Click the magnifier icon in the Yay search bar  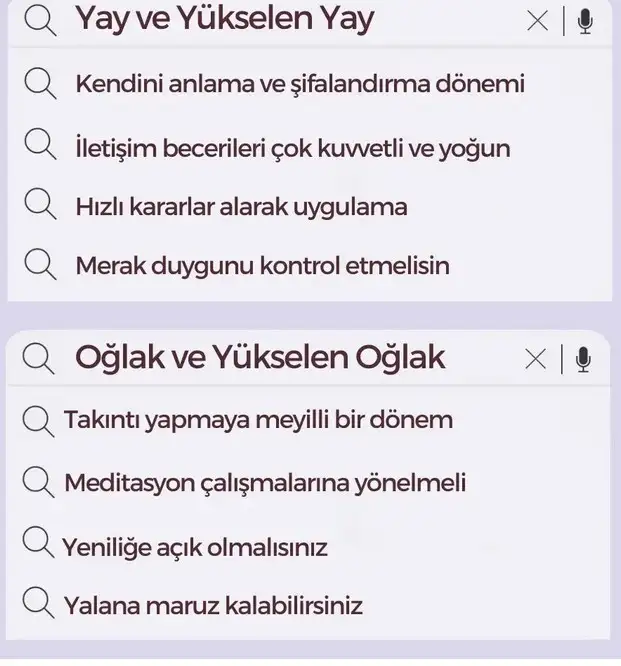point(40,20)
